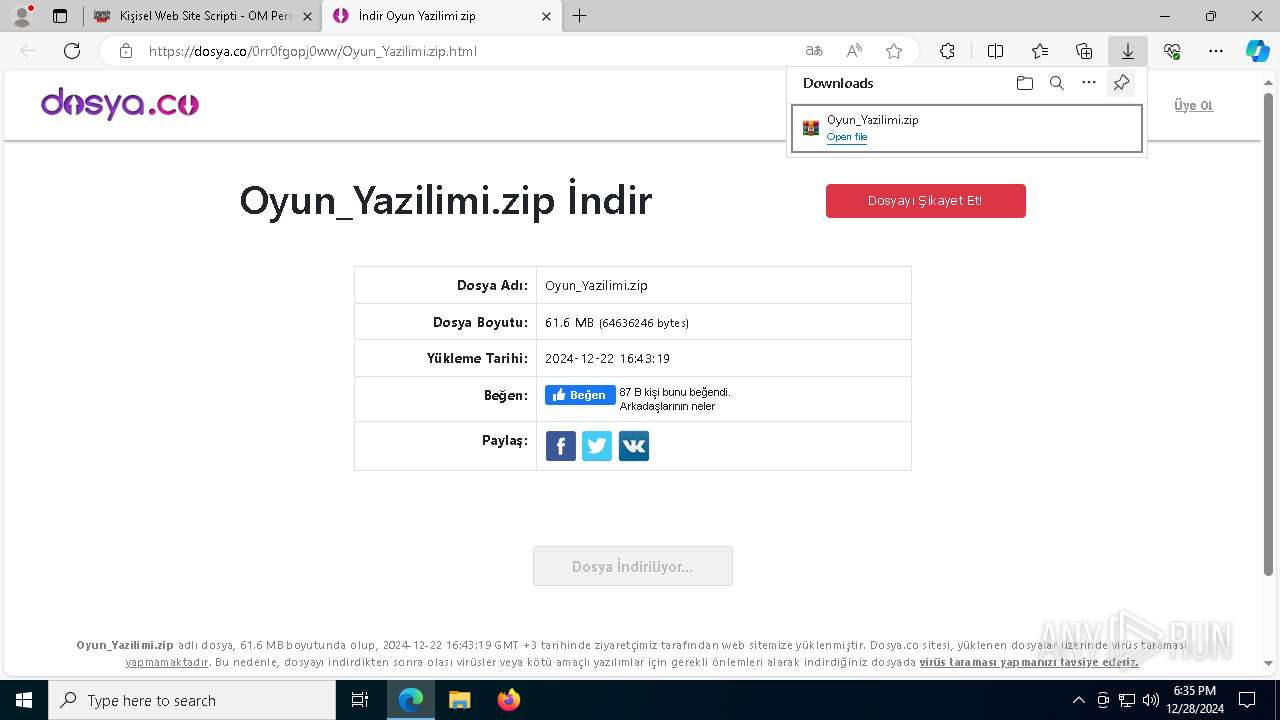Viewport: 1280px width, 720px height.
Task: Select upload date 2024-12-22 16:43:19
Action: [607, 358]
